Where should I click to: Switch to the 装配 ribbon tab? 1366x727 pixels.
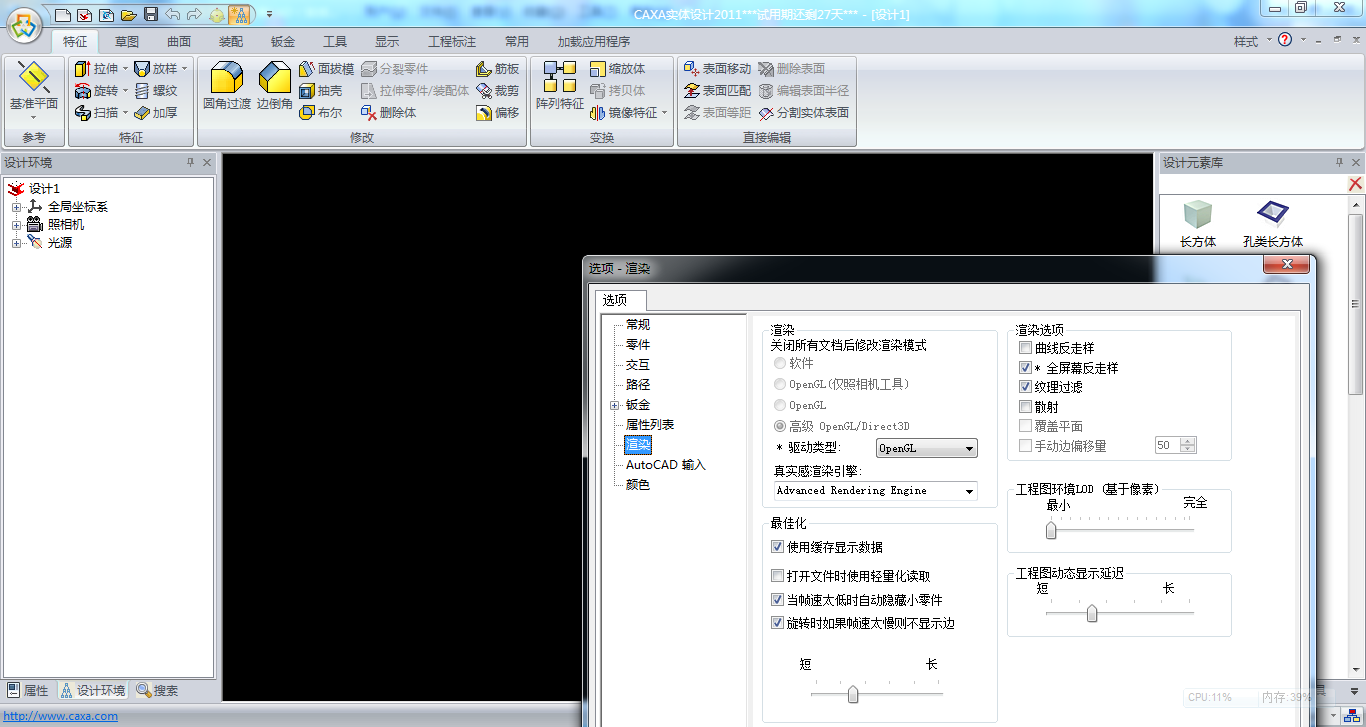click(231, 42)
